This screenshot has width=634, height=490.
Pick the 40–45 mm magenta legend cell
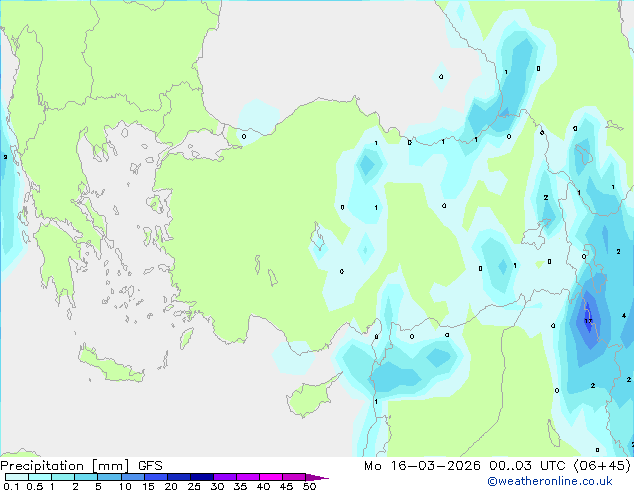click(x=271, y=477)
